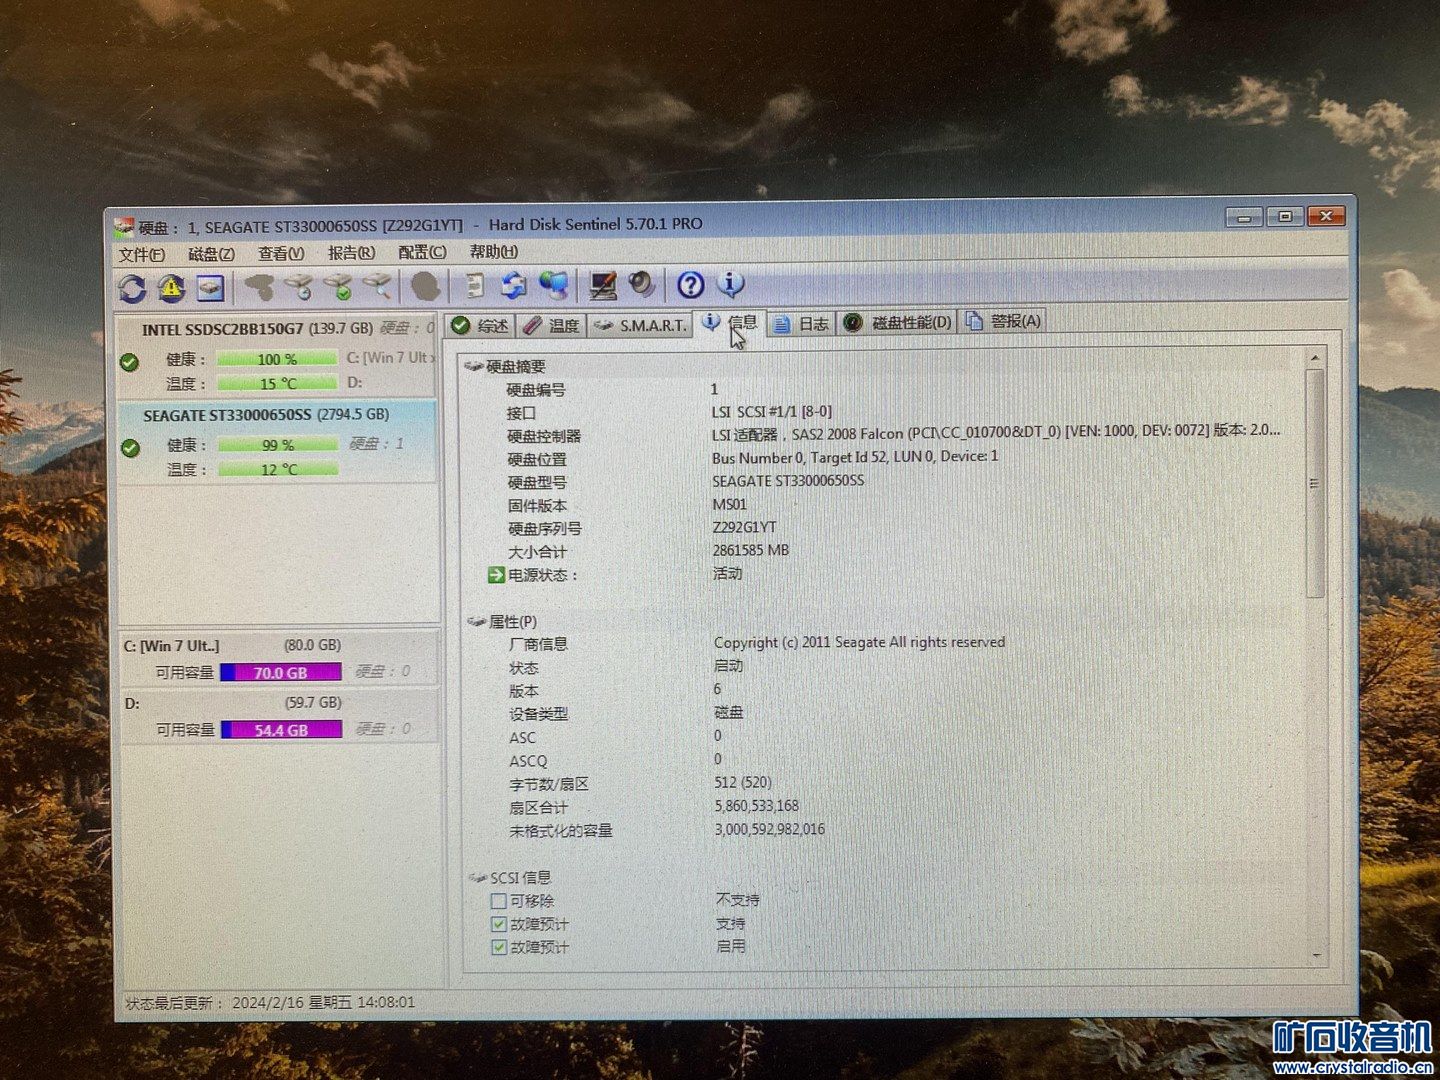
Task: Switch to the 综述 overview tab
Action: click(x=480, y=326)
